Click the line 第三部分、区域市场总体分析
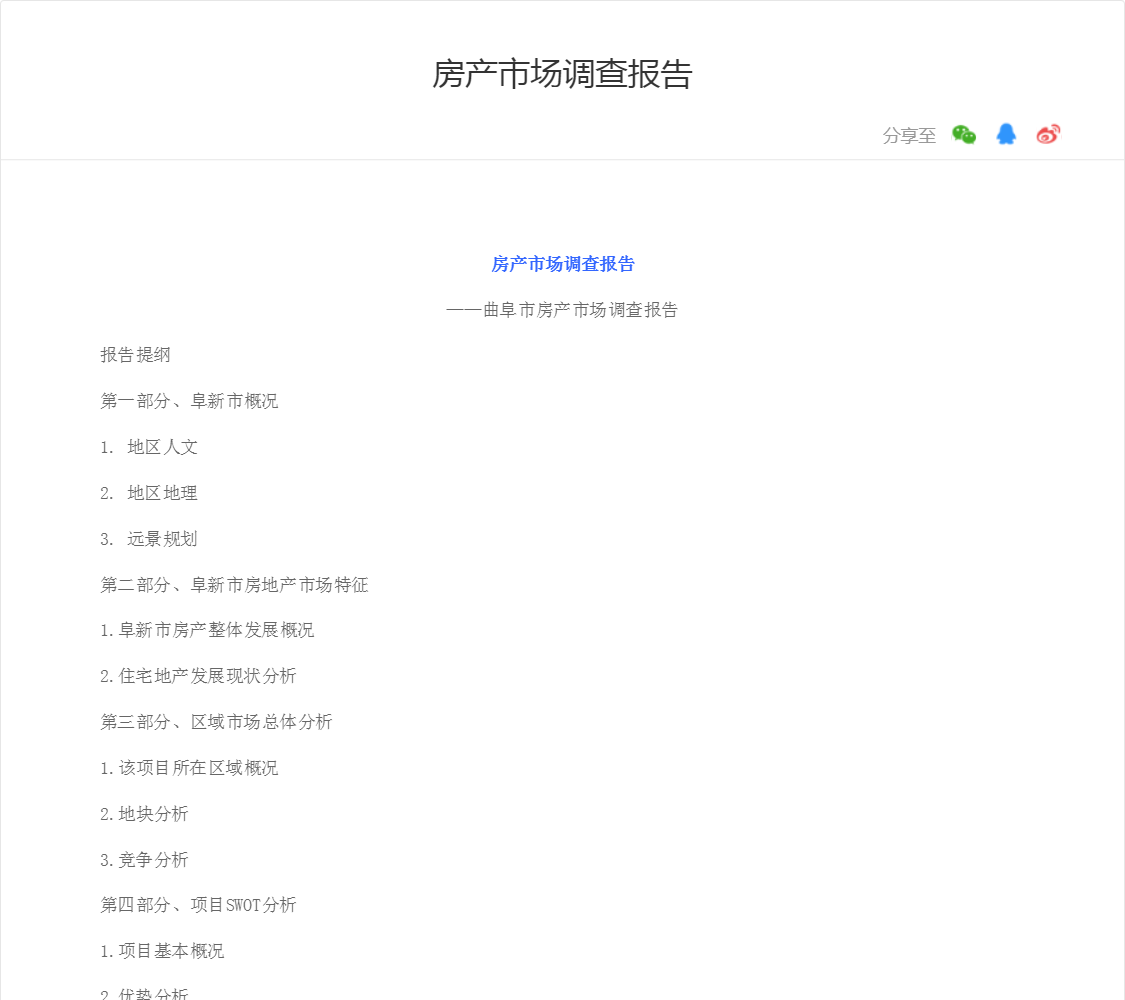This screenshot has width=1125, height=1000. tap(217, 722)
